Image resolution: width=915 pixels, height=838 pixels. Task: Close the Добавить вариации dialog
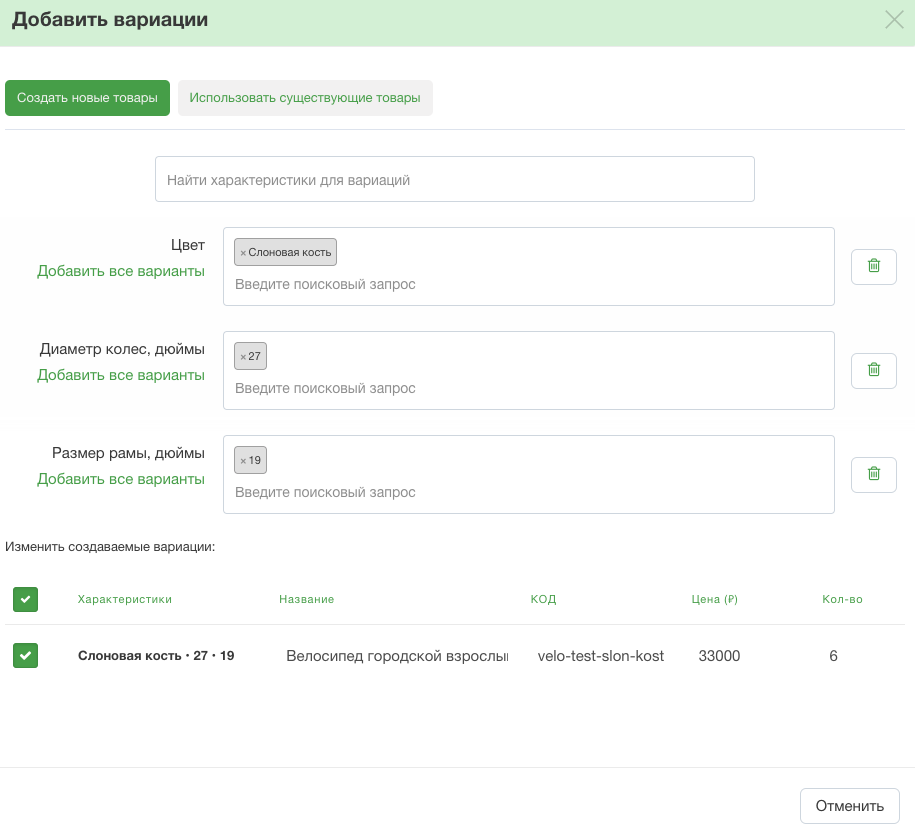tap(894, 20)
